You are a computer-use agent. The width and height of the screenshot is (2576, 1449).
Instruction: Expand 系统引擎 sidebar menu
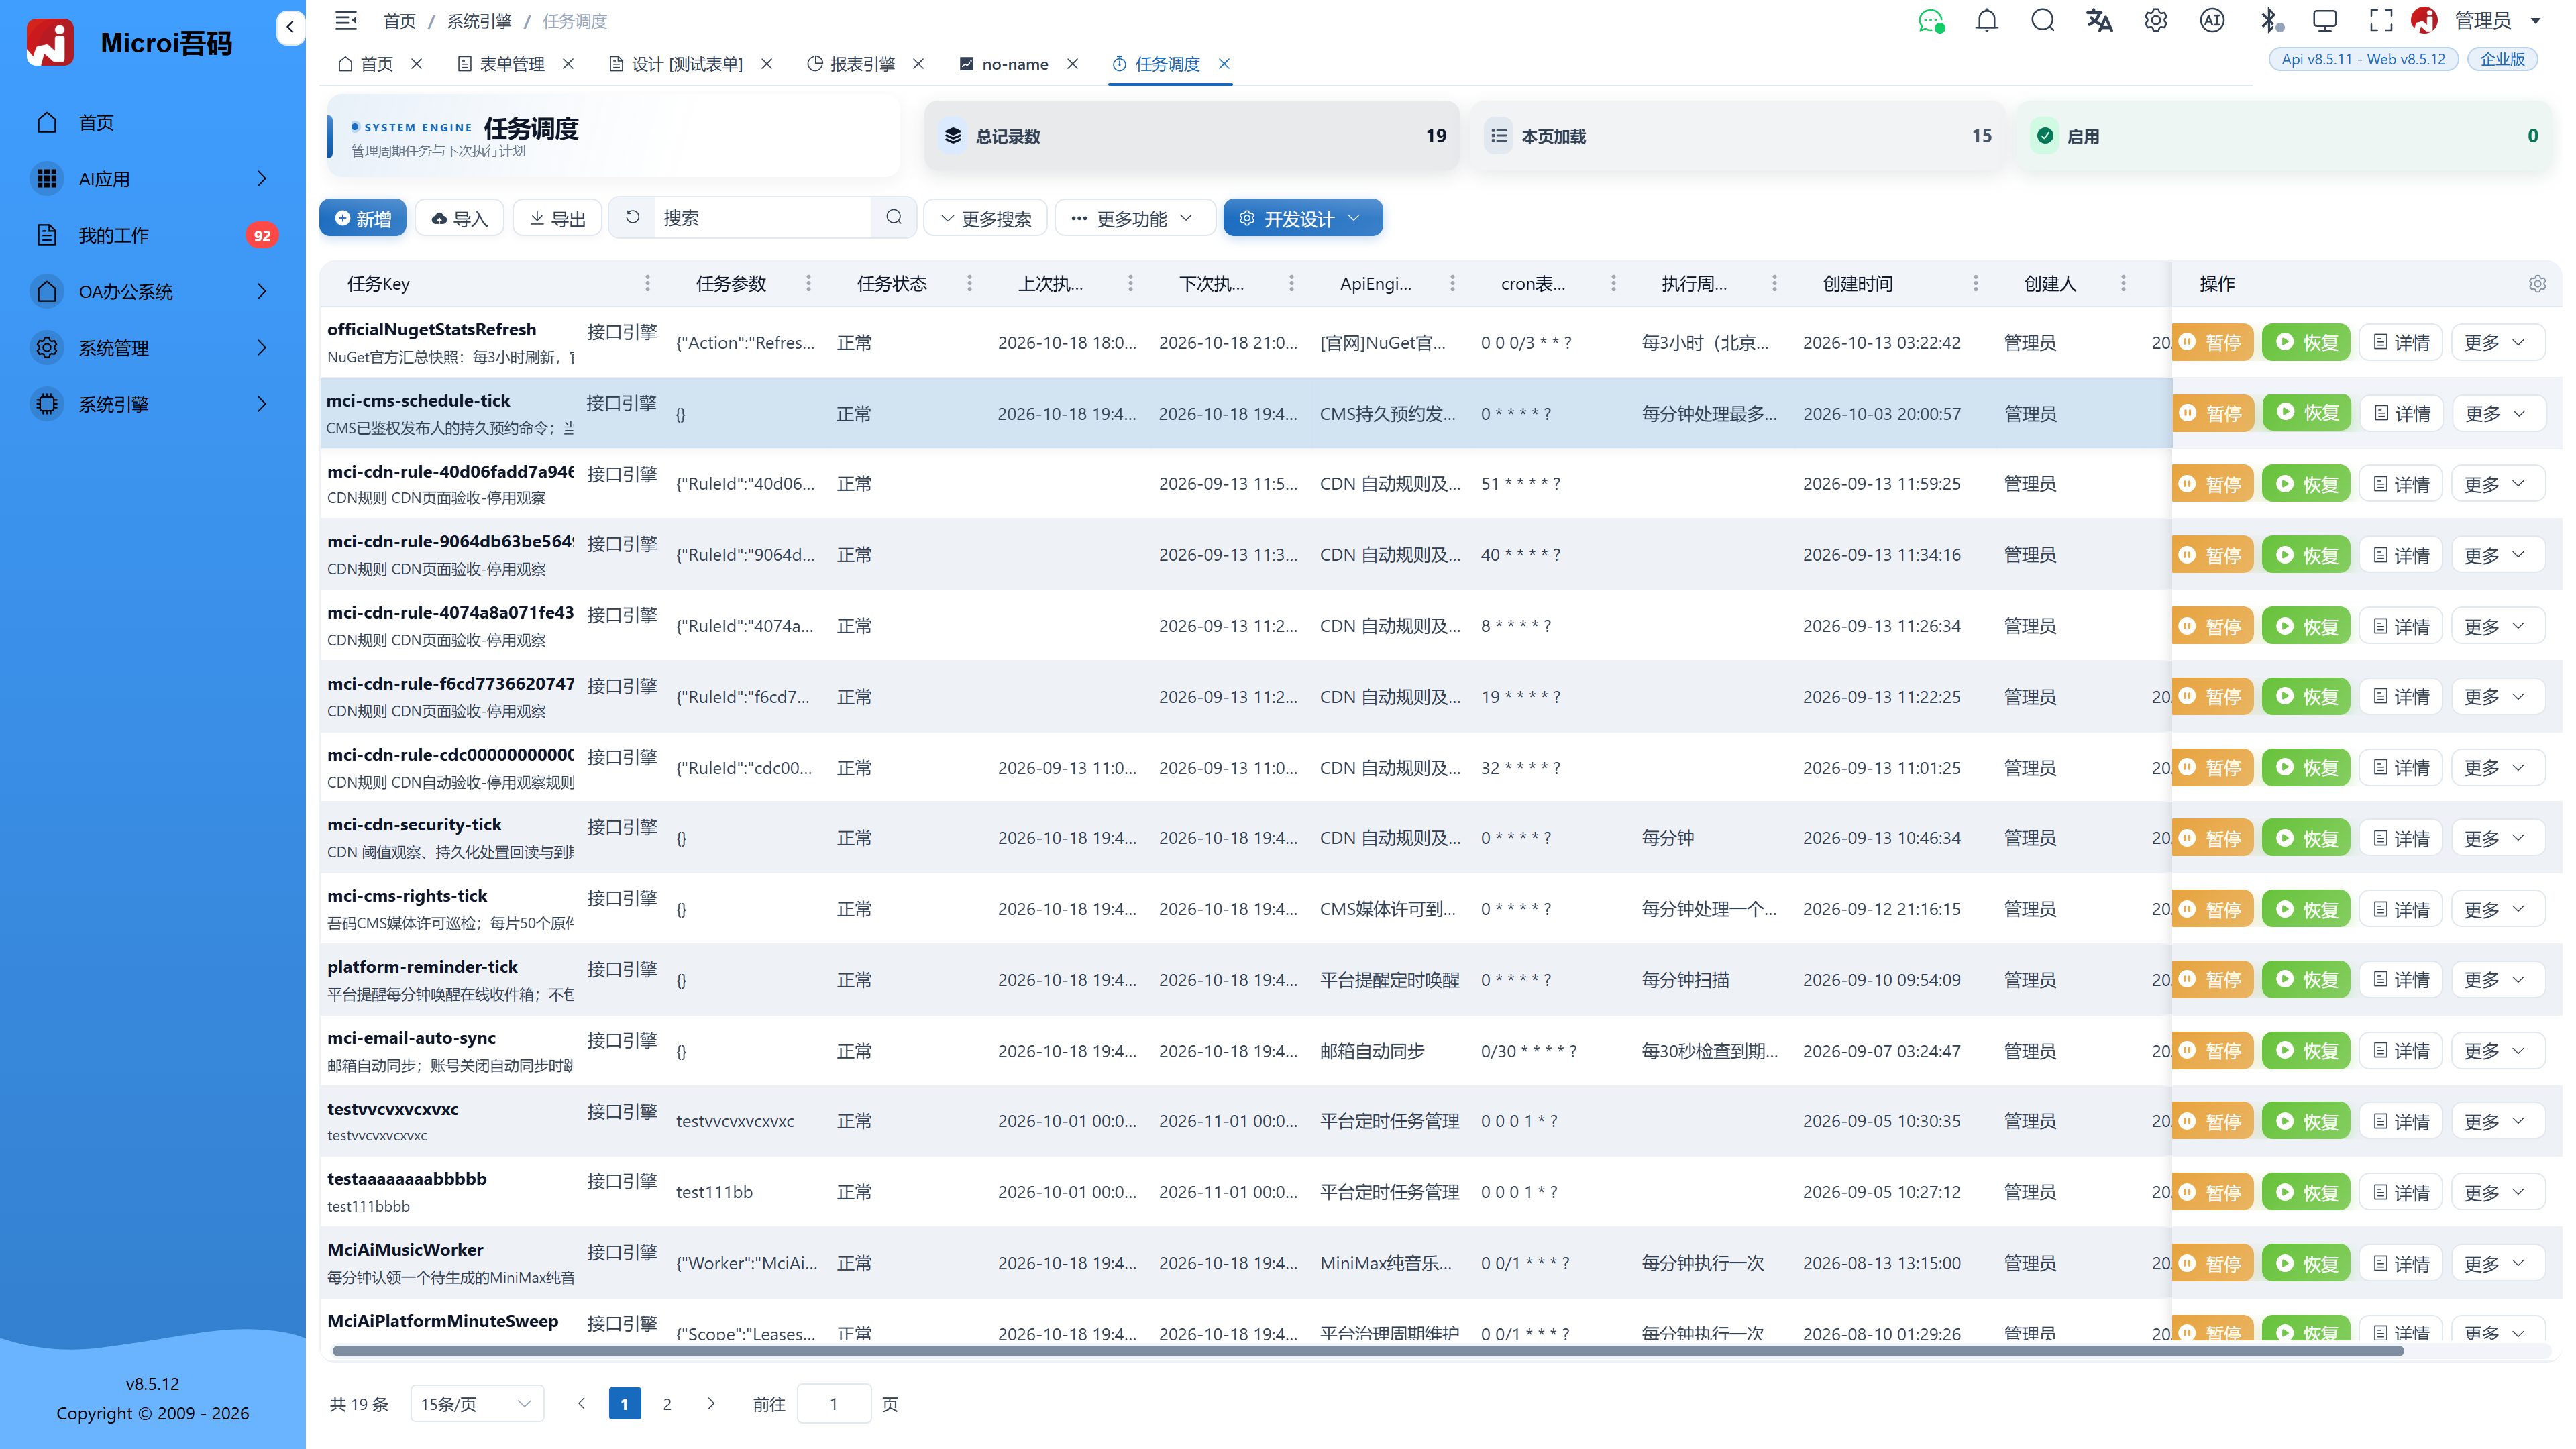pyautogui.click(x=153, y=405)
